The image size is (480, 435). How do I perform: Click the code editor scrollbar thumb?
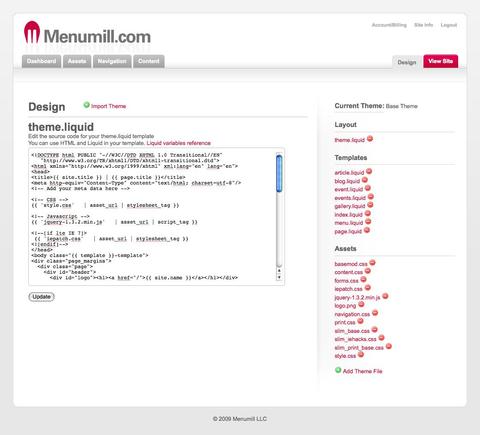[279, 173]
